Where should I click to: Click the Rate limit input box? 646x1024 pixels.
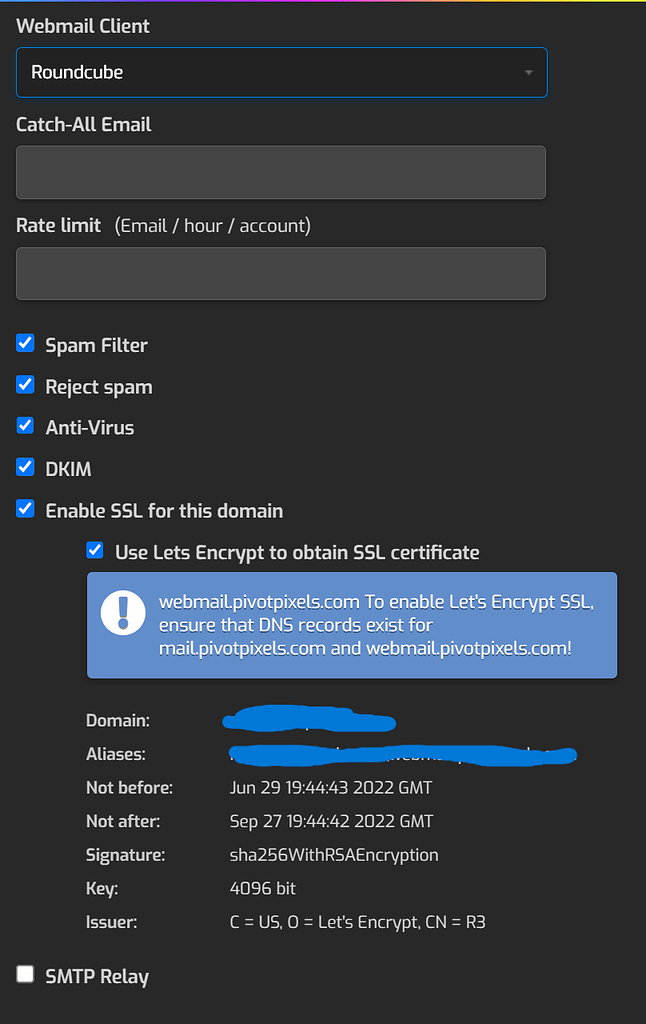coord(280,273)
